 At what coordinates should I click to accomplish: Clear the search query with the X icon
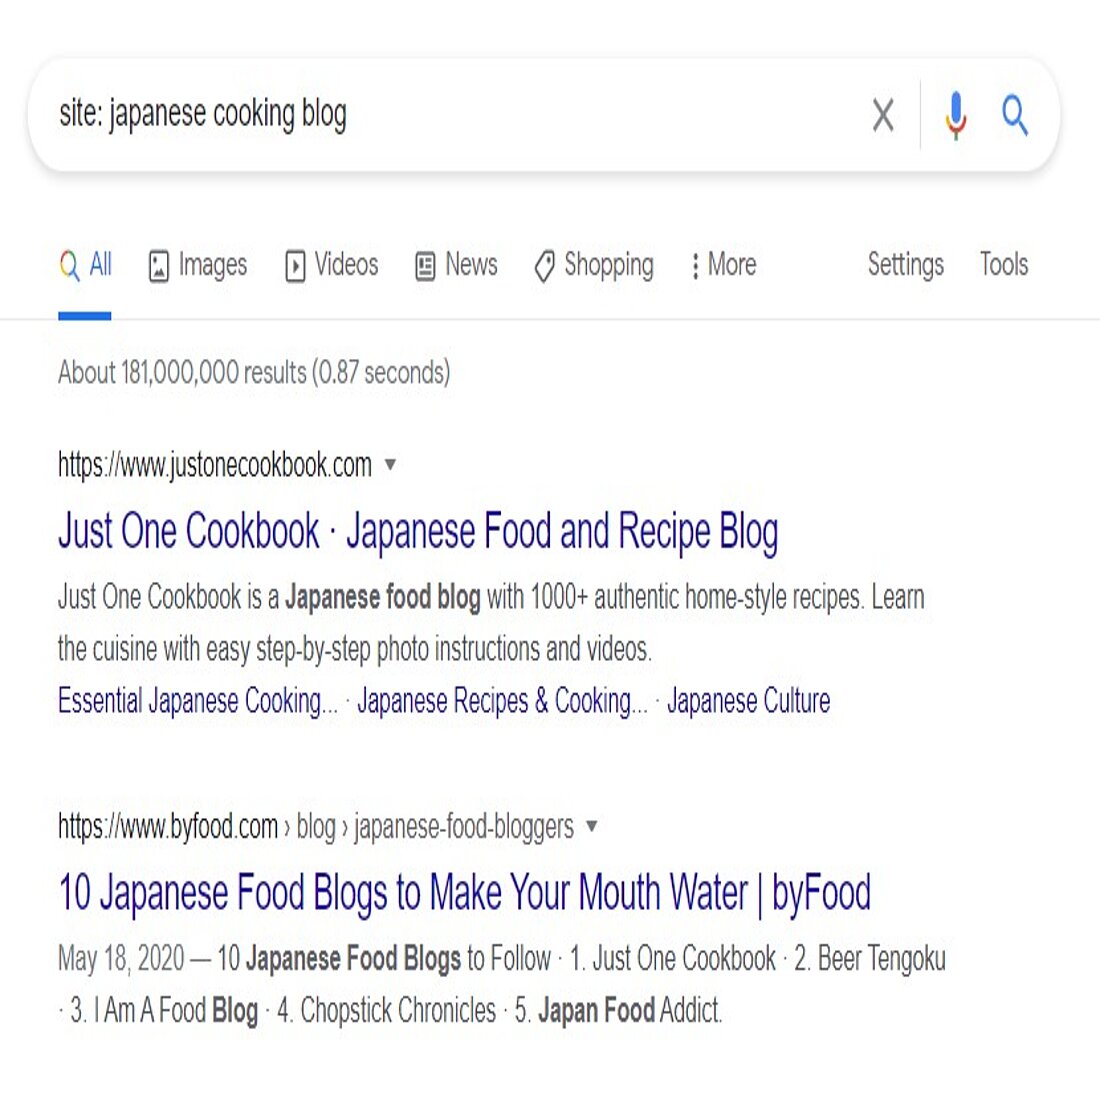(884, 114)
